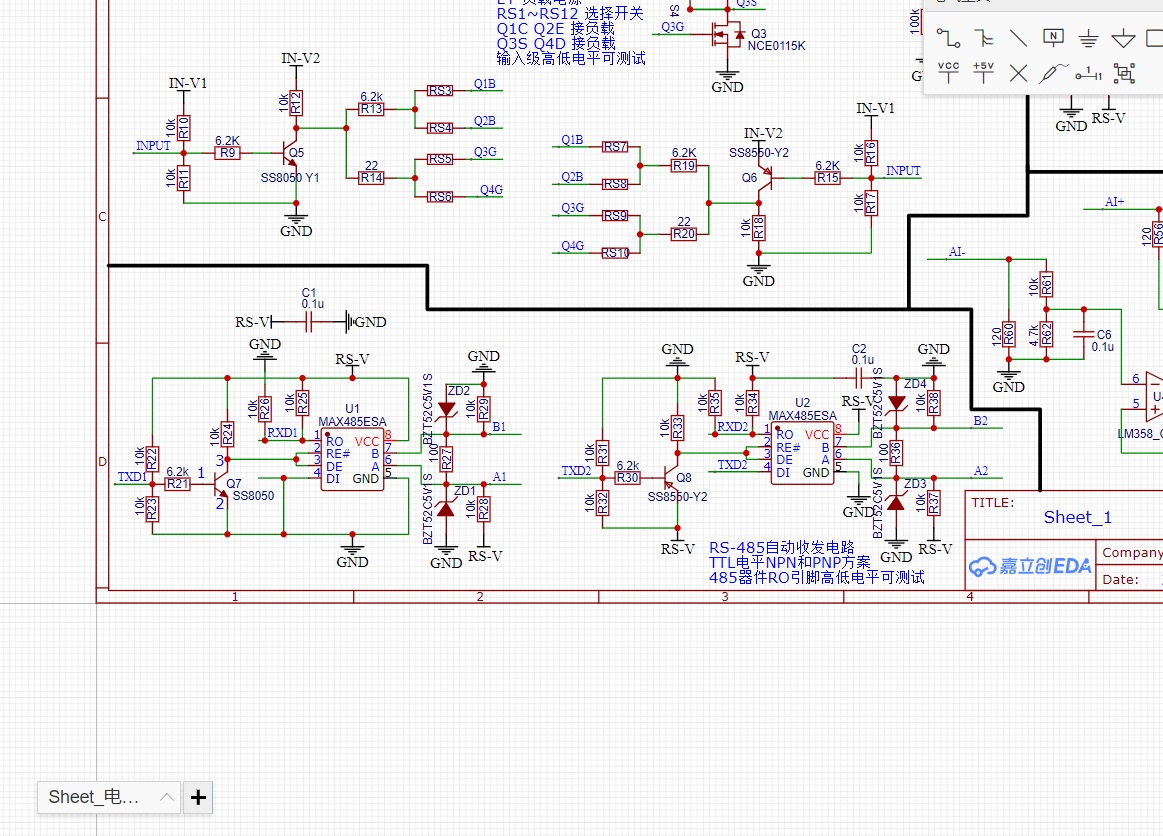The height and width of the screenshot is (836, 1163).
Task: Select the Sheet_1 title text
Action: [1078, 517]
